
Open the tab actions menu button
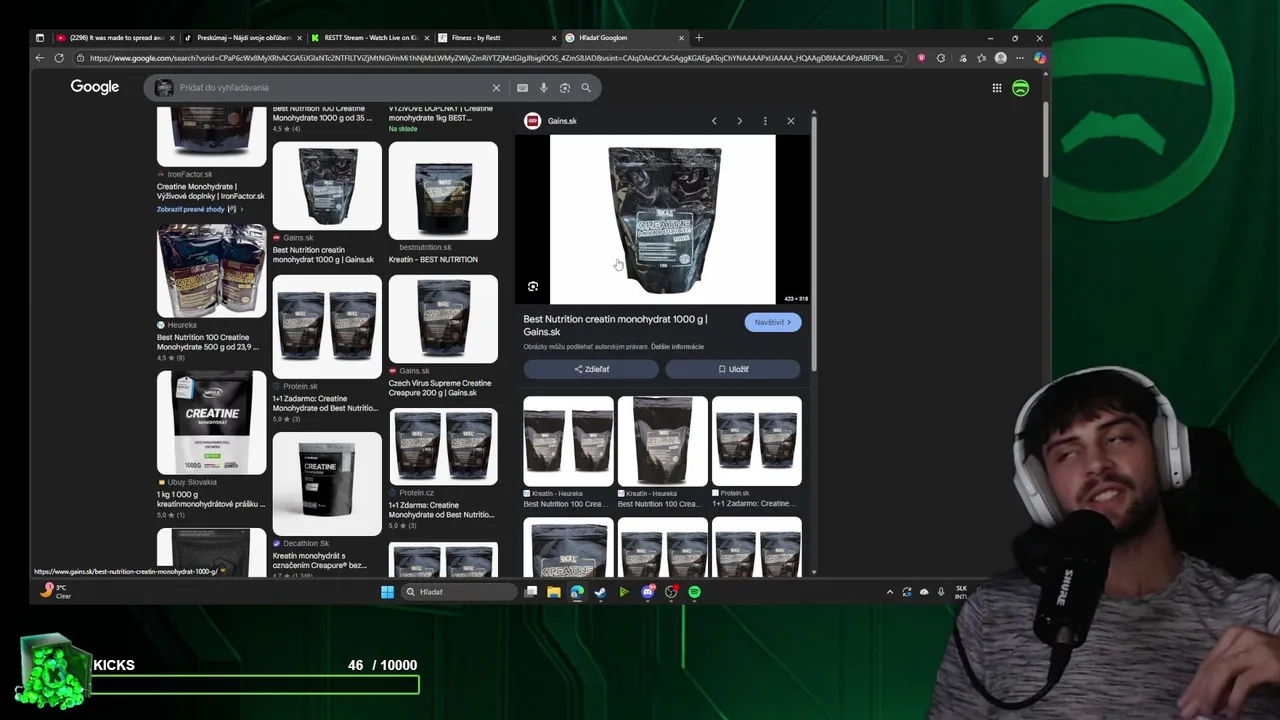coord(40,38)
